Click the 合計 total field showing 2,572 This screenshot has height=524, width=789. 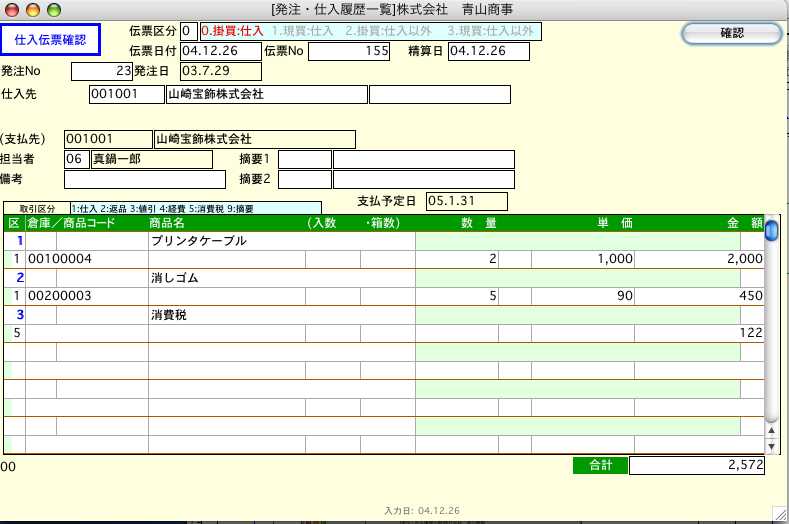coord(696,466)
